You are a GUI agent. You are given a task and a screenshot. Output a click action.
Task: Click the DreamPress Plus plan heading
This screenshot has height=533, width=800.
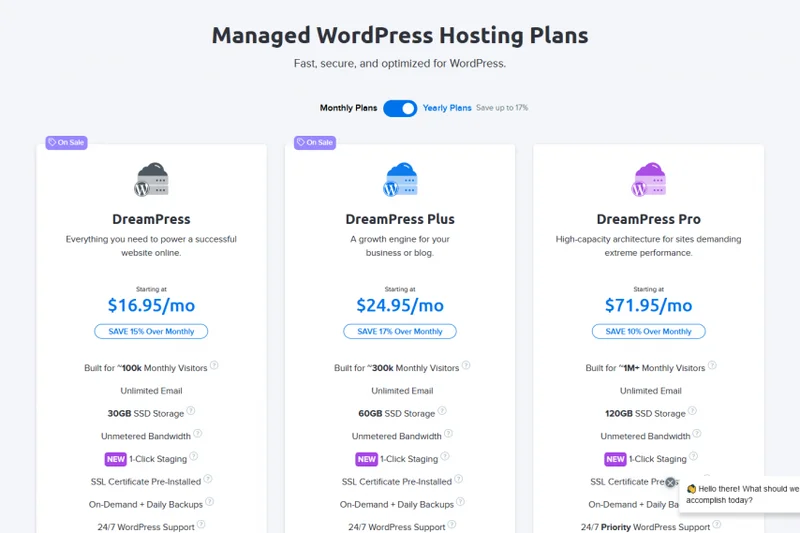(400, 219)
